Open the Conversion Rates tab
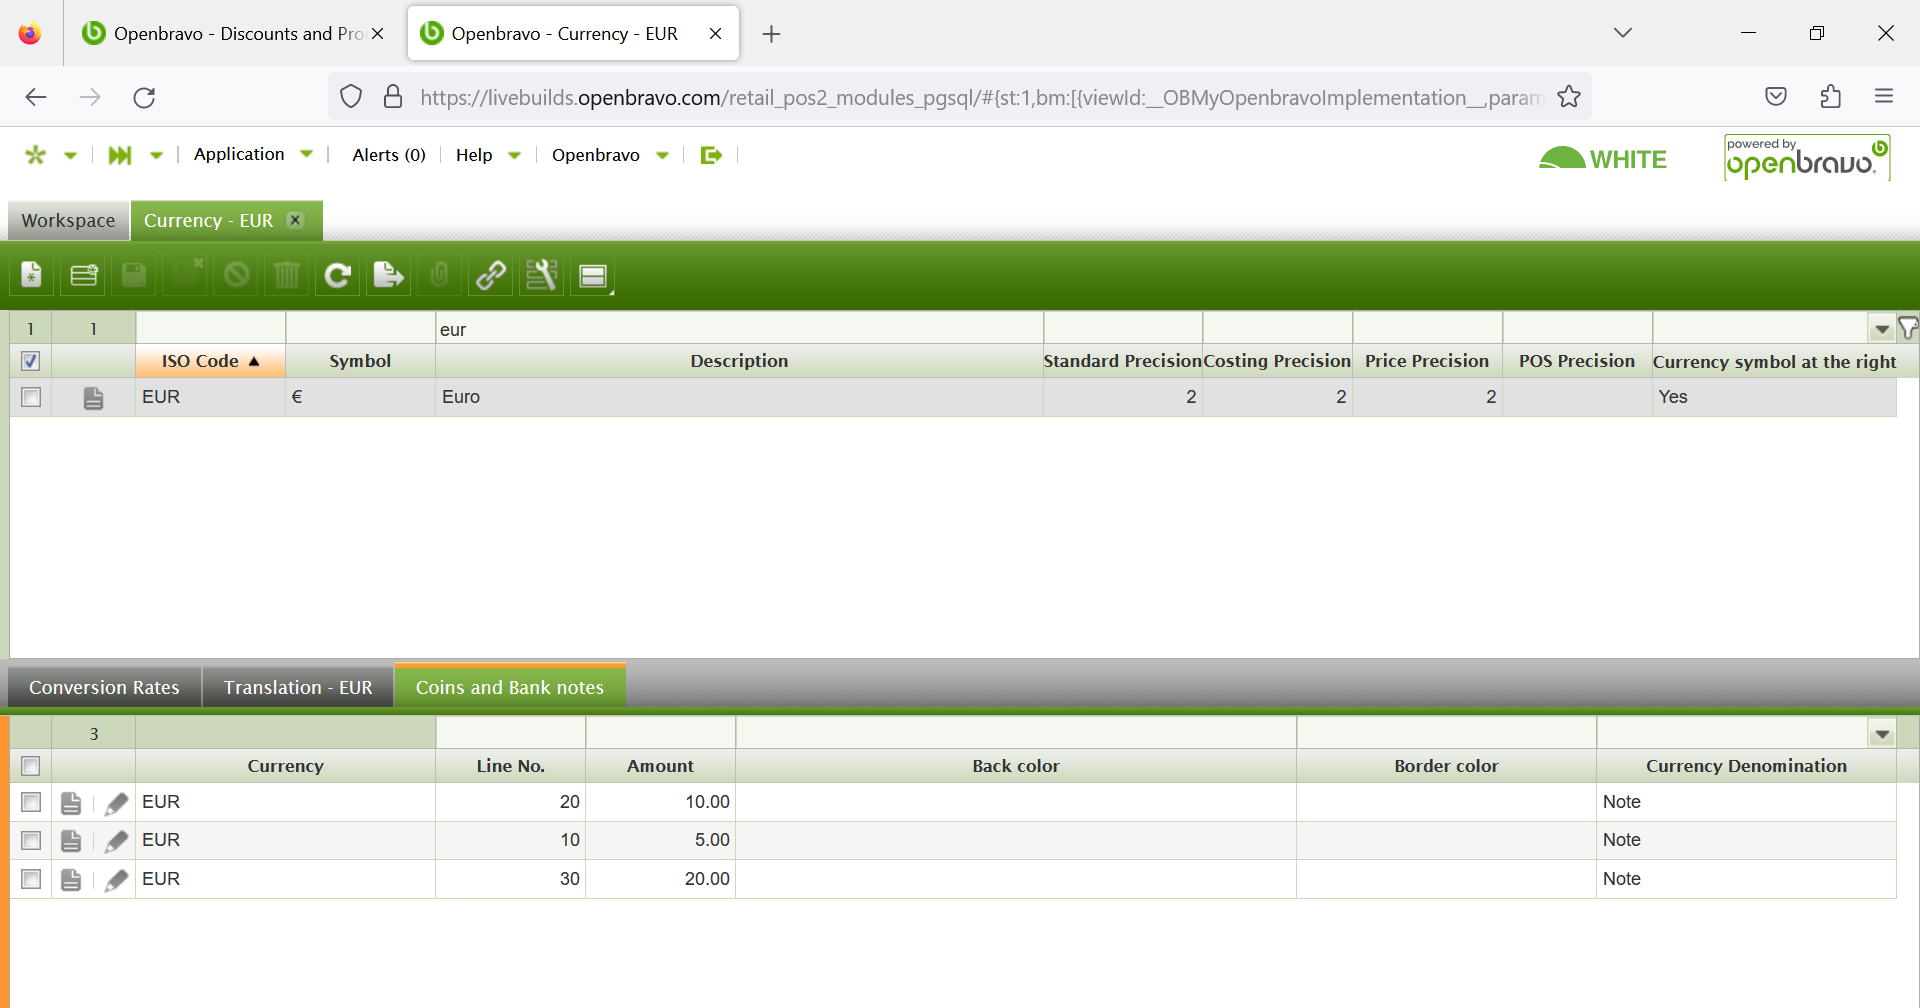 [104, 687]
